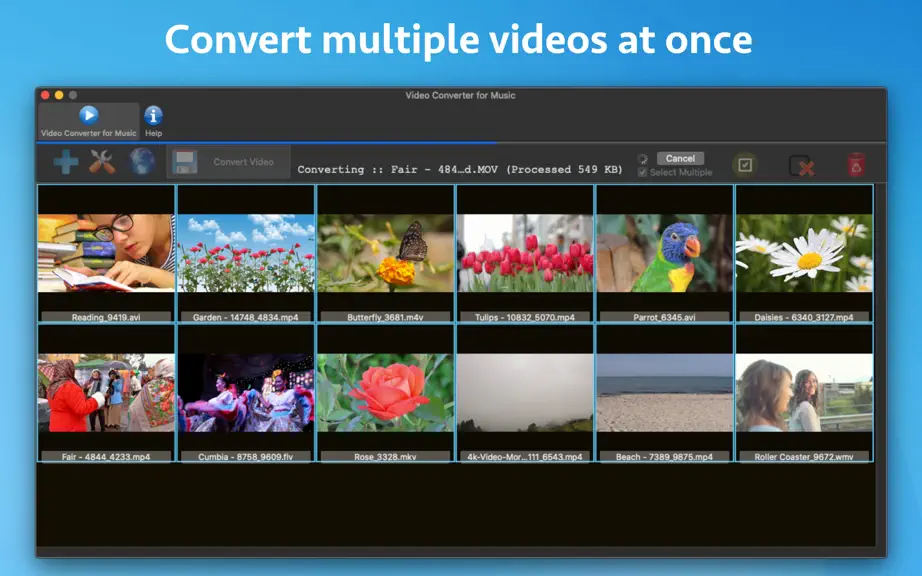The image size is (922, 576).
Task: Select the Rose_3328.mkv thumbnail
Action: 385,393
